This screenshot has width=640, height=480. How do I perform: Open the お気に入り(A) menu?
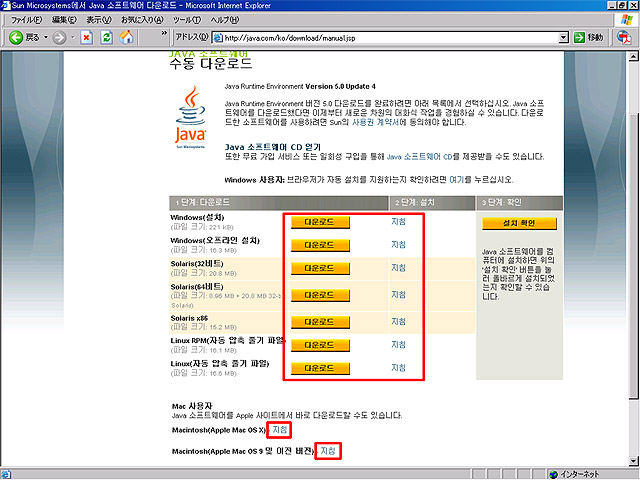[142, 20]
